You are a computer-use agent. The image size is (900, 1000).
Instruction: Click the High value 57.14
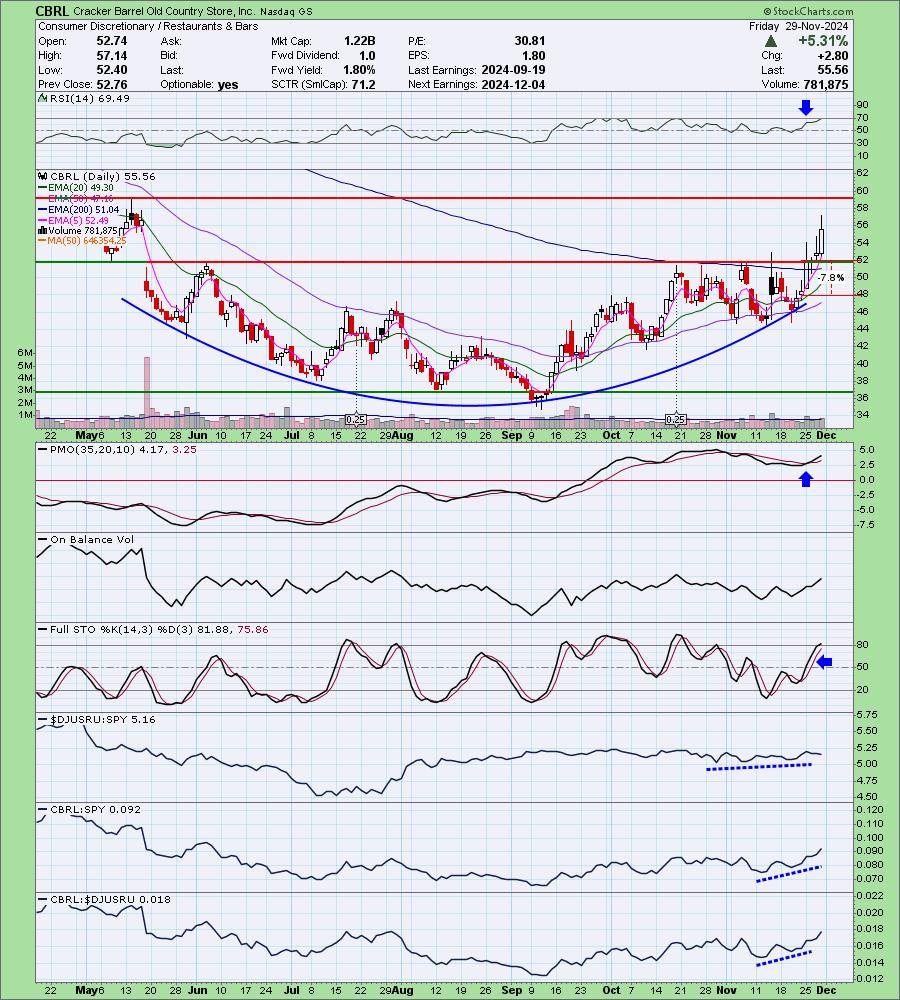click(112, 55)
